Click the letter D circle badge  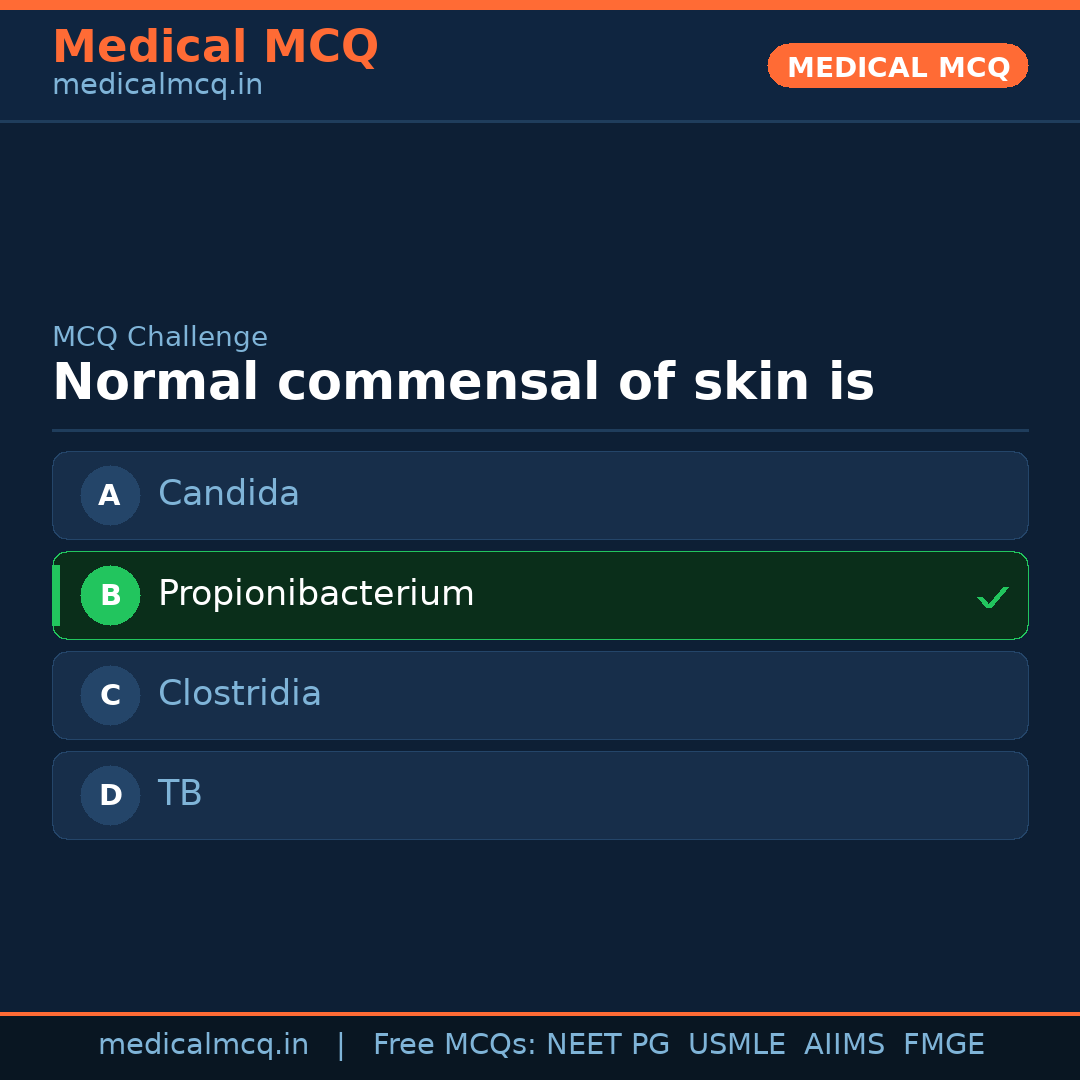click(x=110, y=795)
